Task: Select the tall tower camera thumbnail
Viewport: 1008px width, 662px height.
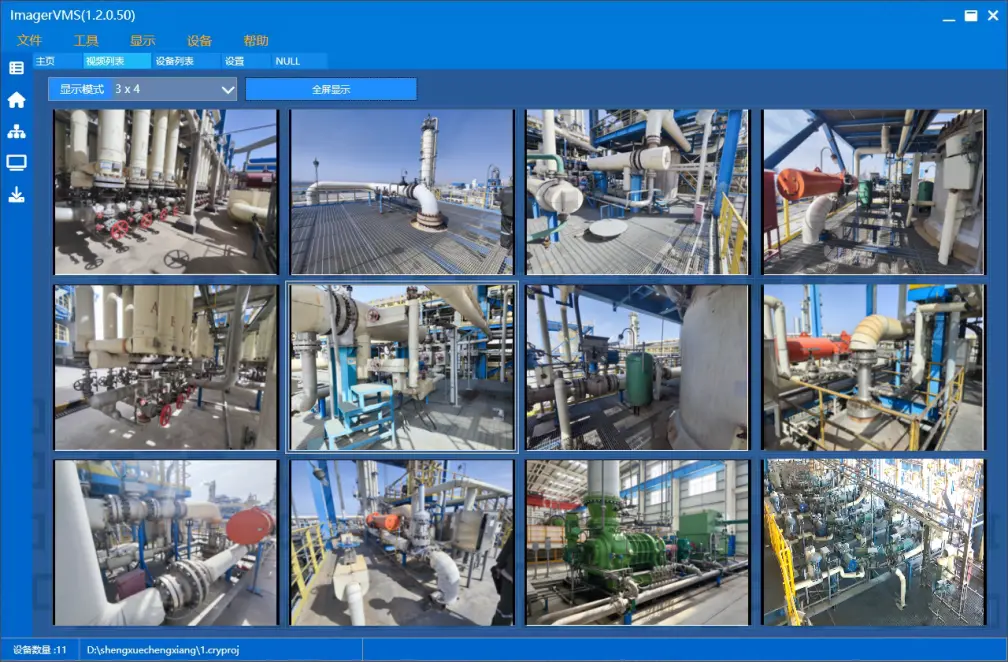Action: point(401,192)
